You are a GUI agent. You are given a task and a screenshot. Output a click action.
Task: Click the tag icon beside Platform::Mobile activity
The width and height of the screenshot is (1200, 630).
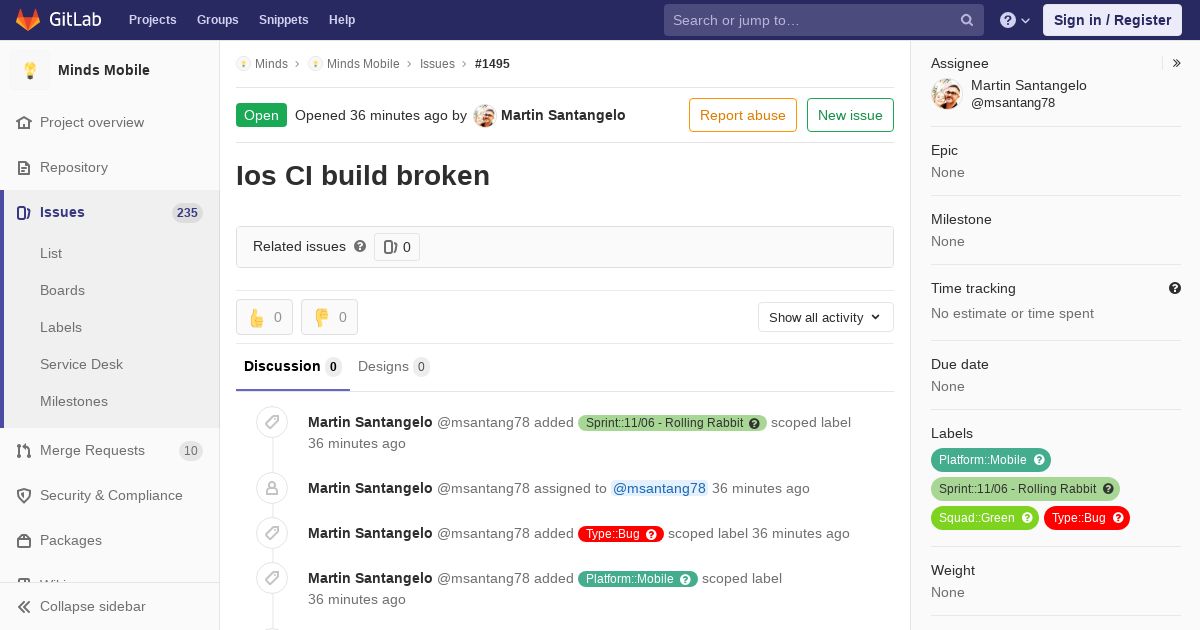272,578
